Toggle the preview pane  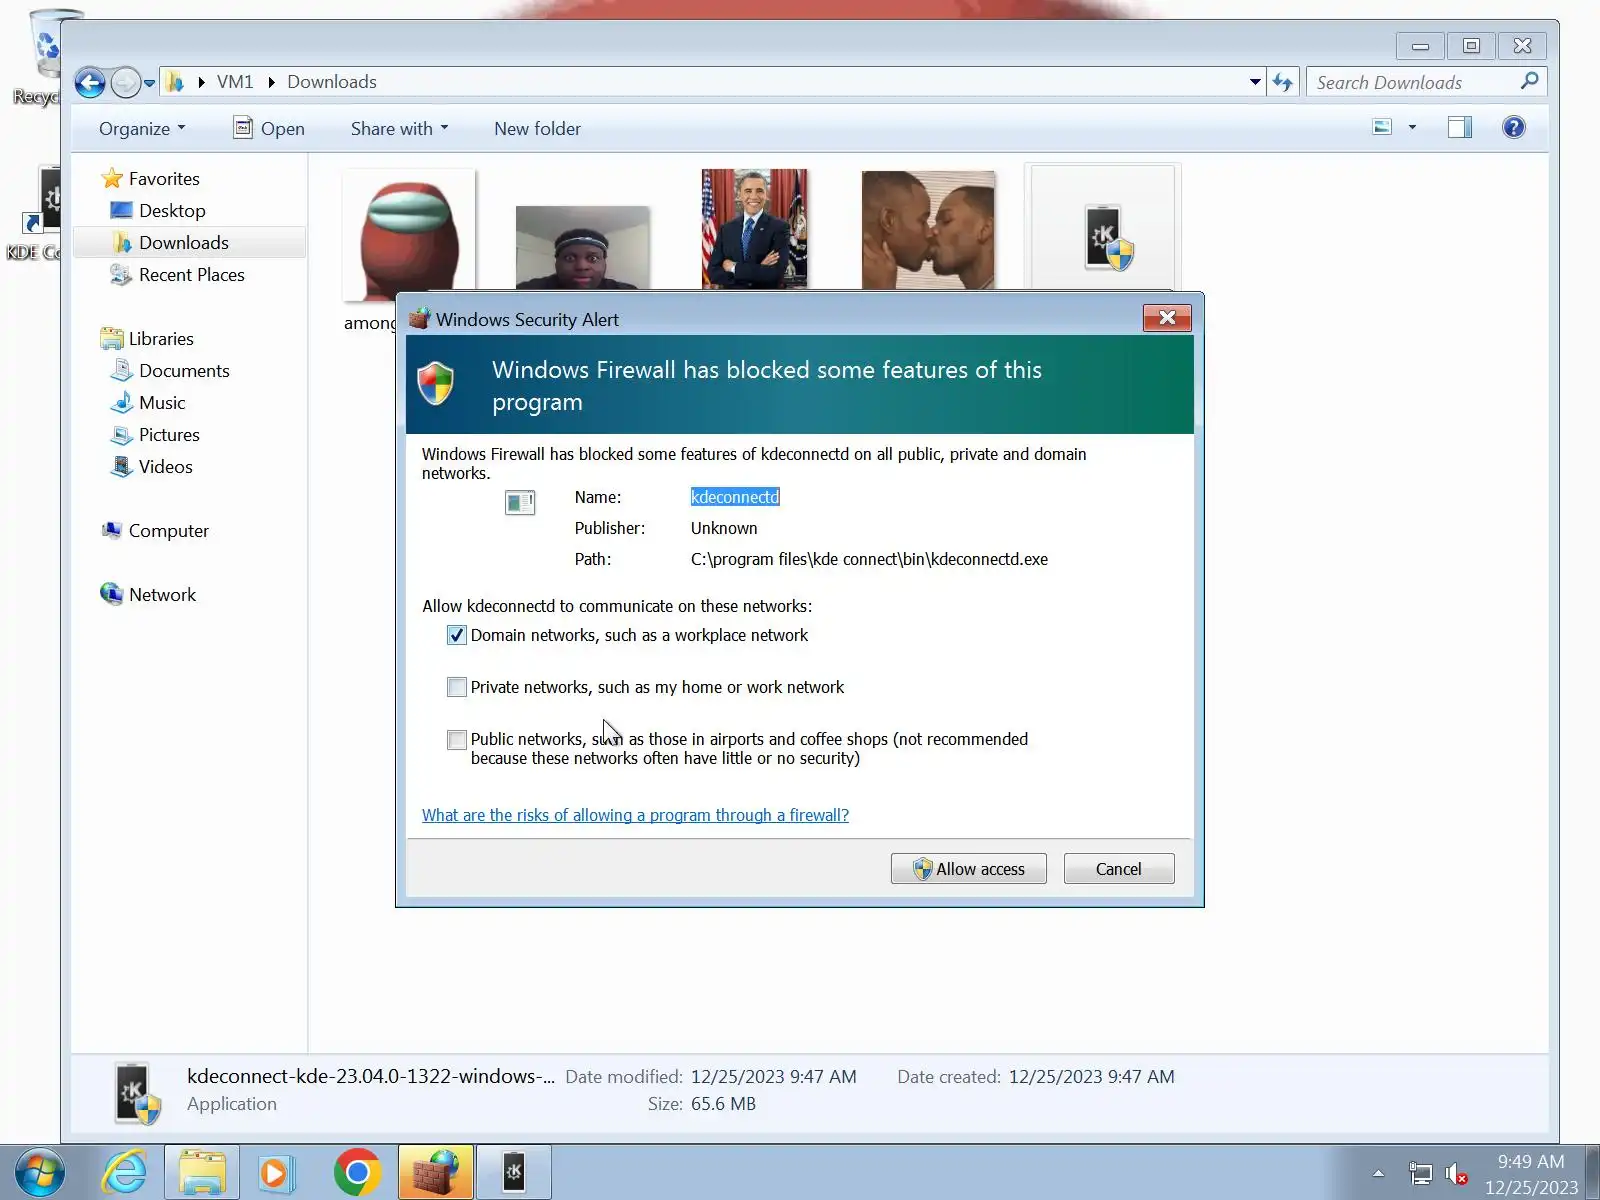pyautogui.click(x=1460, y=128)
